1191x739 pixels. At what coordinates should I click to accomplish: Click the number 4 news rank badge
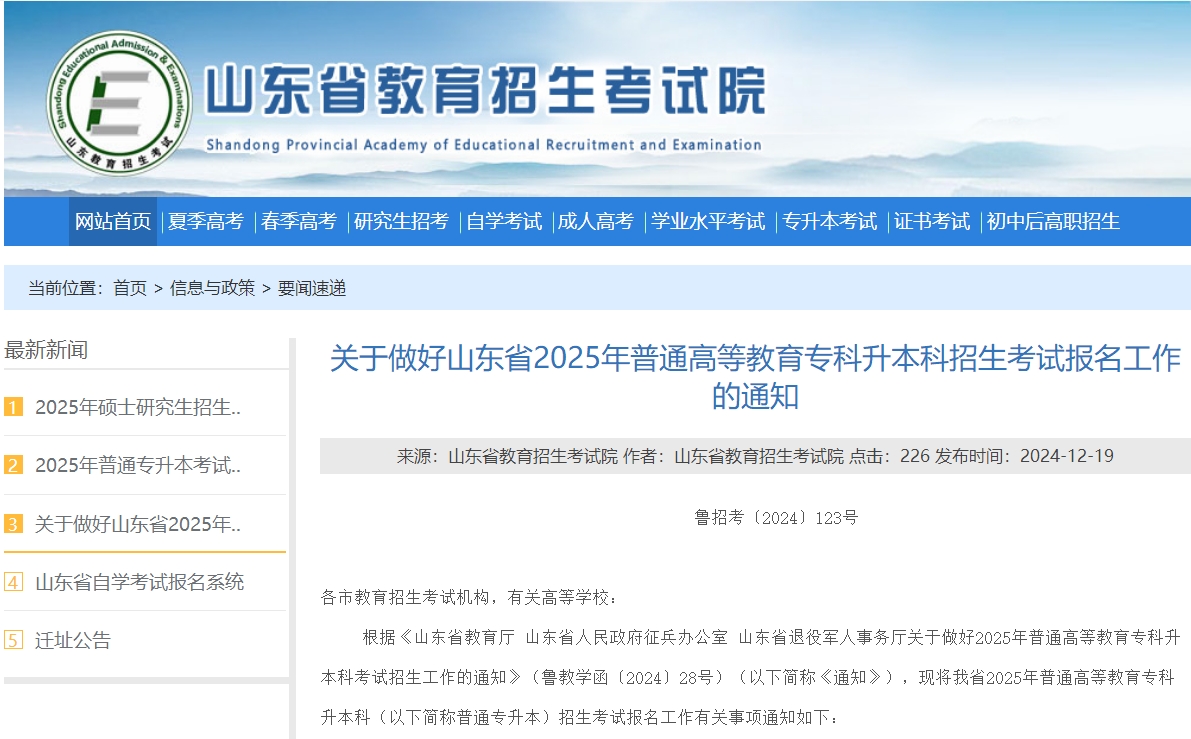click(14, 582)
